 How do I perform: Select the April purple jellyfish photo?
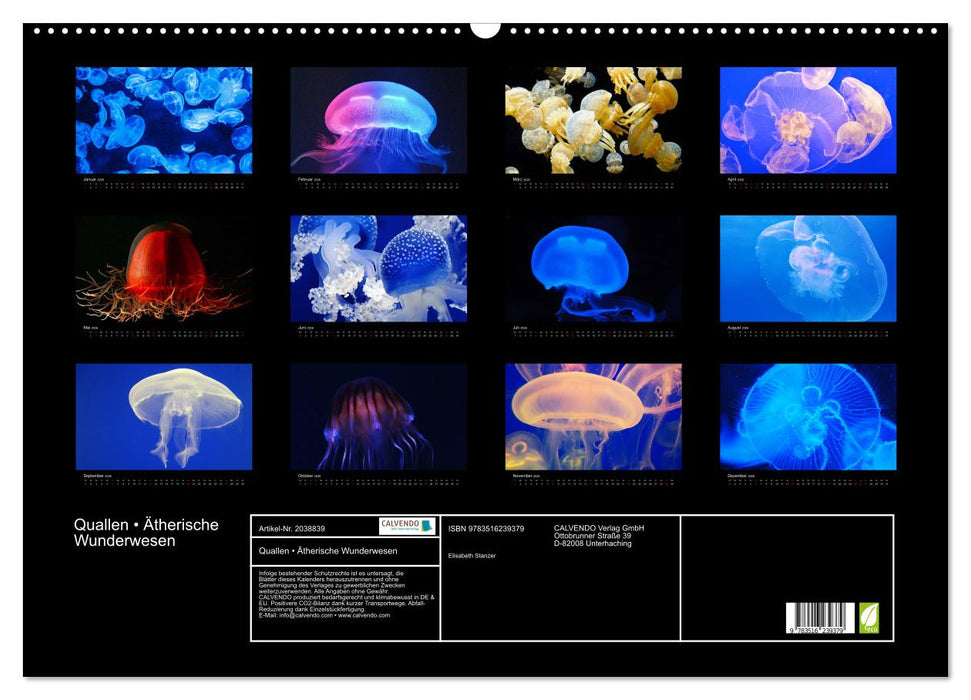pyautogui.click(x=808, y=120)
